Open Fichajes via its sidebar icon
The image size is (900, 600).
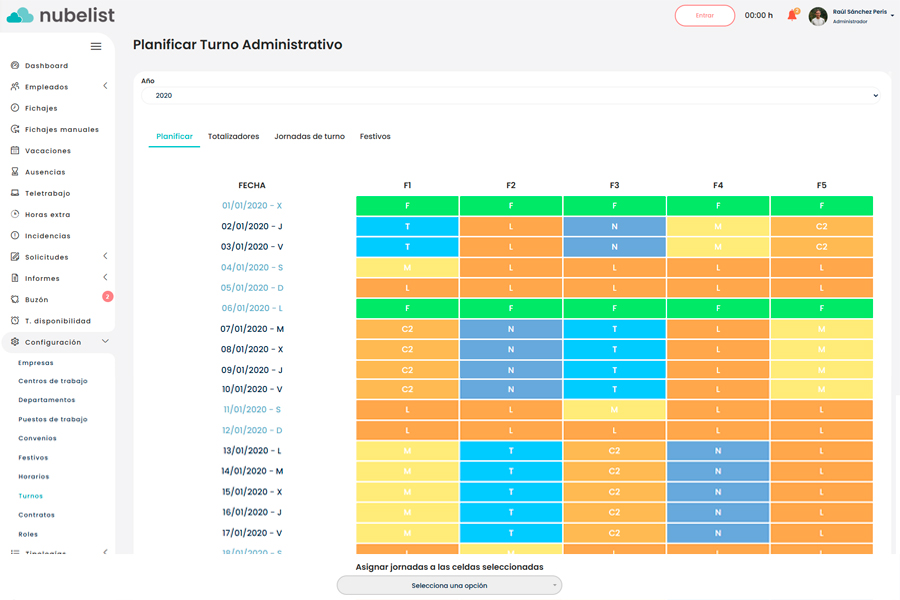pyautogui.click(x=15, y=108)
